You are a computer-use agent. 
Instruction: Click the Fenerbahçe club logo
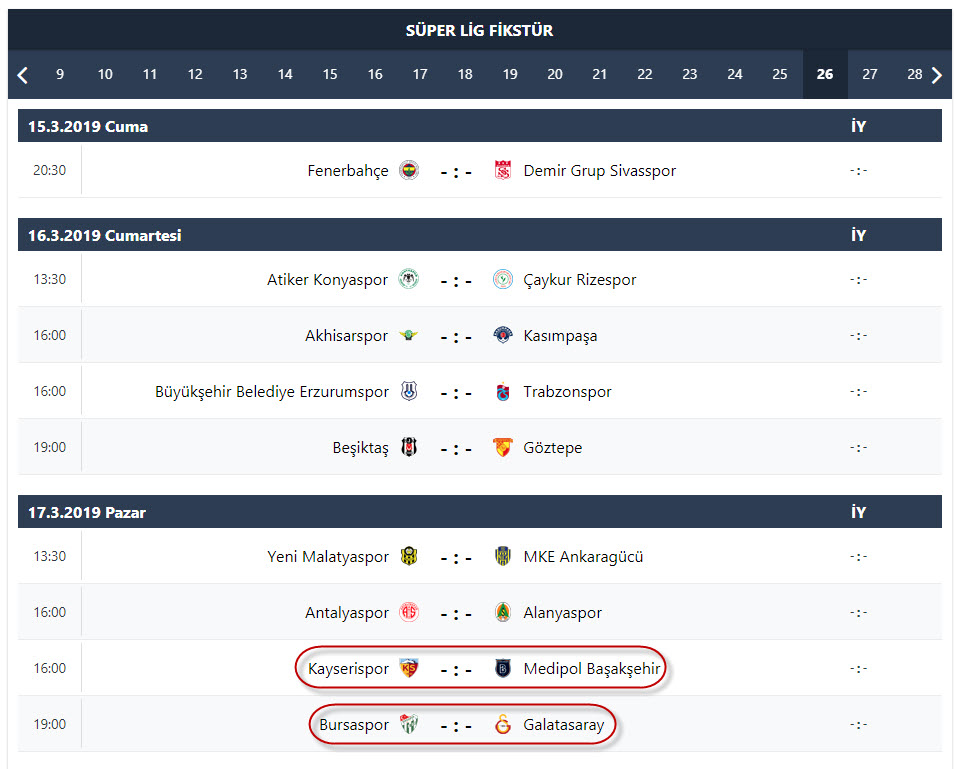tap(409, 170)
